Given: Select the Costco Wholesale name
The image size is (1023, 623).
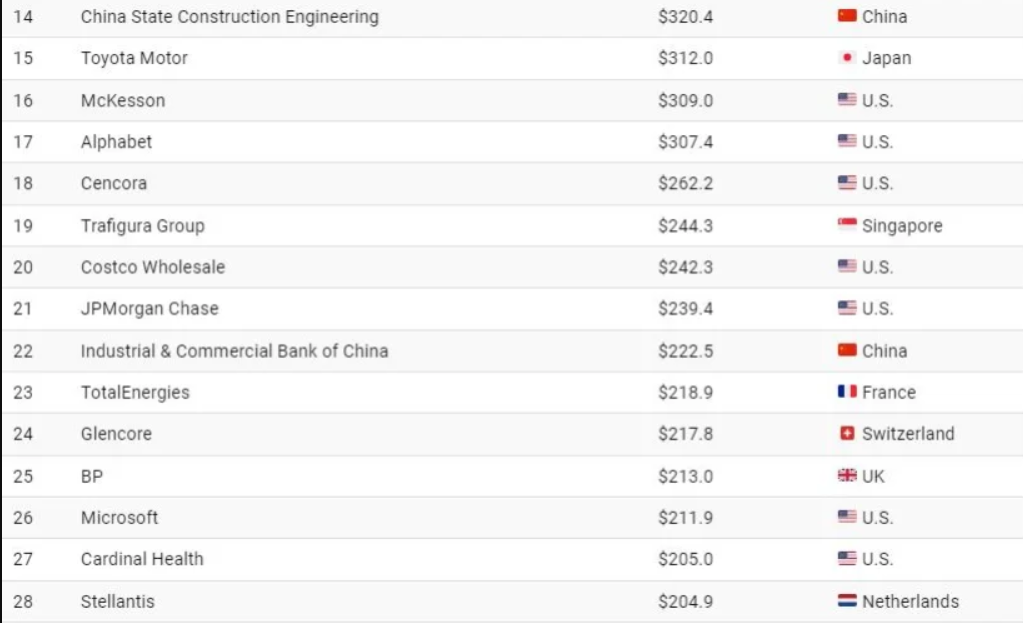Looking at the screenshot, I should 153,267.
